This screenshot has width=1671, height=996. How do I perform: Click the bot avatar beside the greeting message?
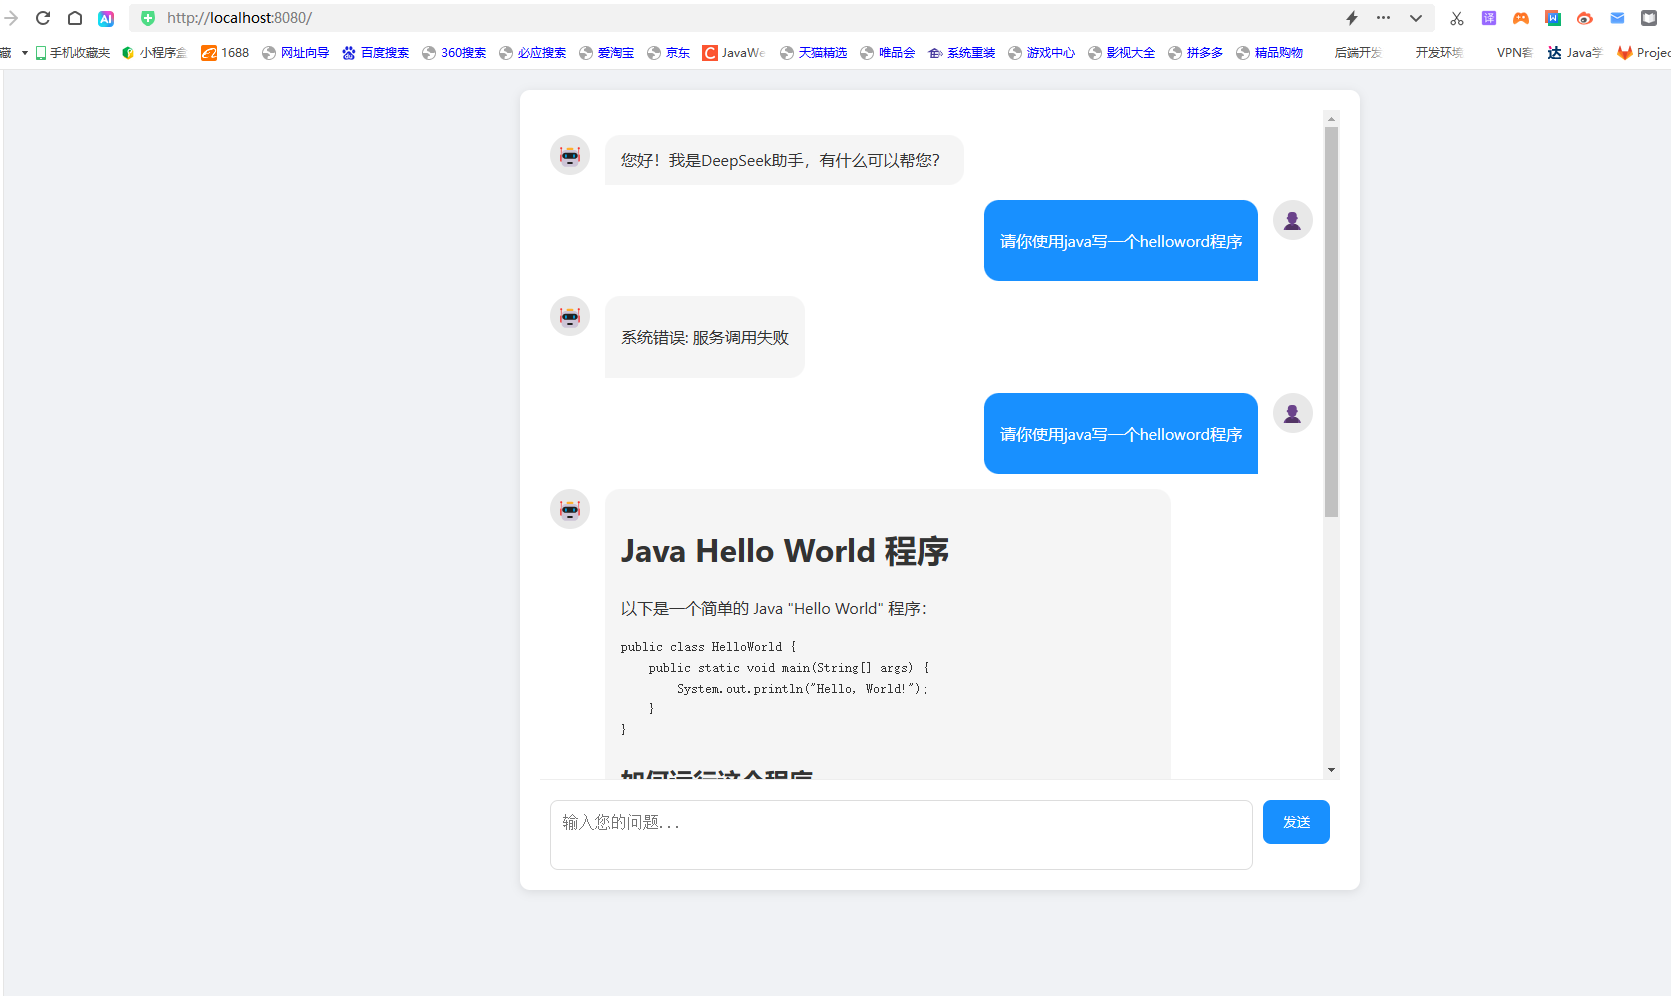[570, 155]
